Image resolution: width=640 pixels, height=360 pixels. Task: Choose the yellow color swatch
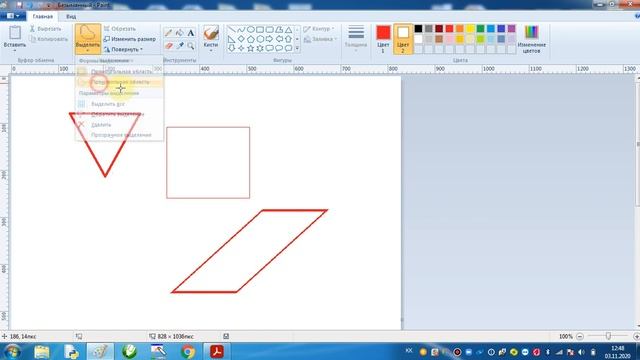[x=470, y=29]
